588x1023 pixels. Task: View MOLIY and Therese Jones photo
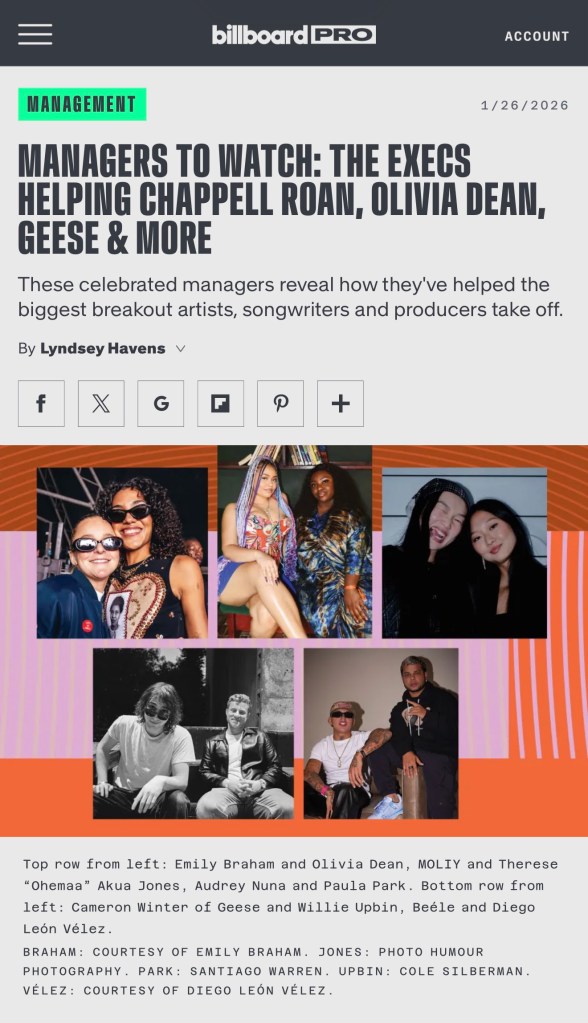(294, 542)
